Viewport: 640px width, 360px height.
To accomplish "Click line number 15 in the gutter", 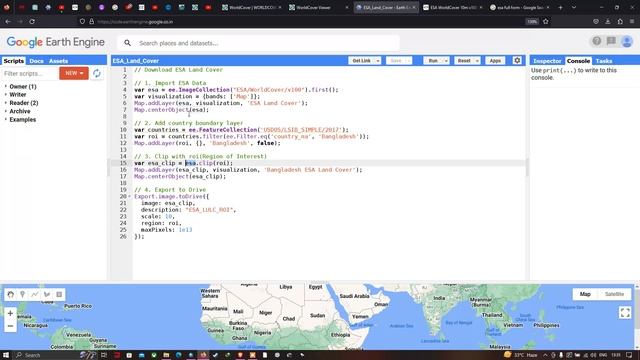I will pos(123,163).
